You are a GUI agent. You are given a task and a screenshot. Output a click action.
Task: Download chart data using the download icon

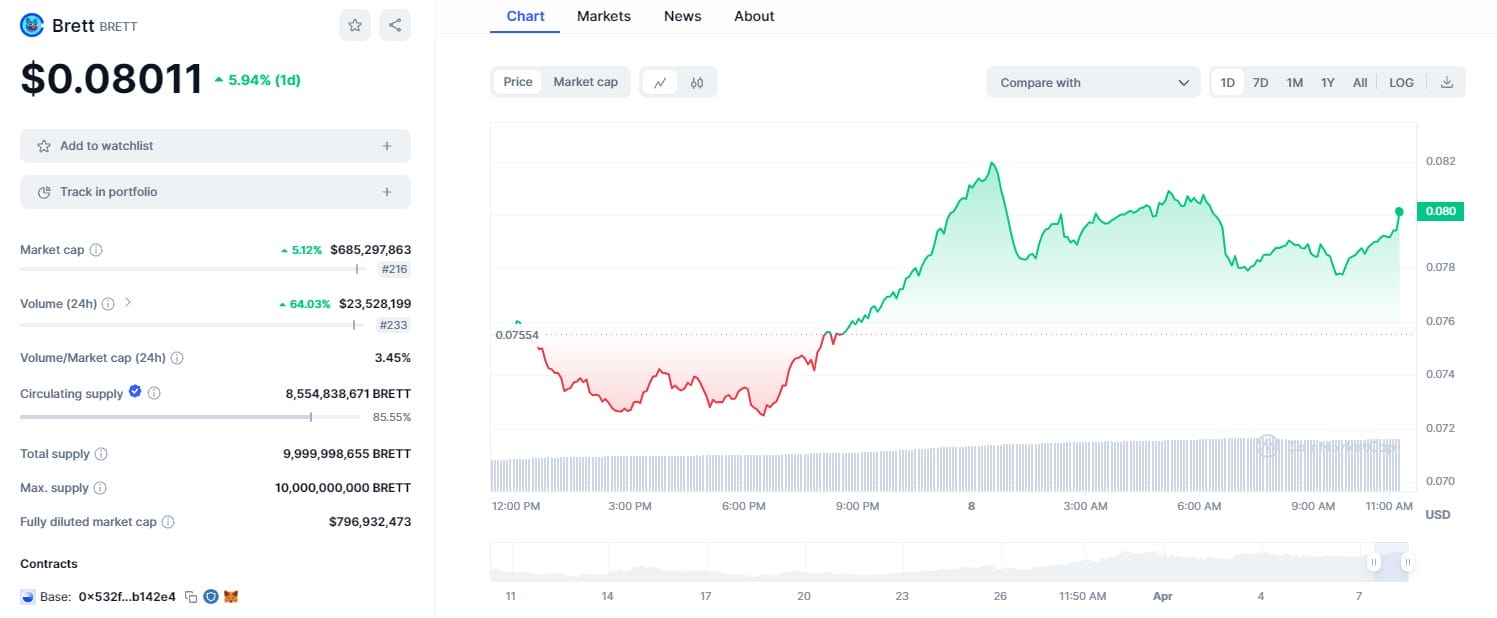point(1446,83)
